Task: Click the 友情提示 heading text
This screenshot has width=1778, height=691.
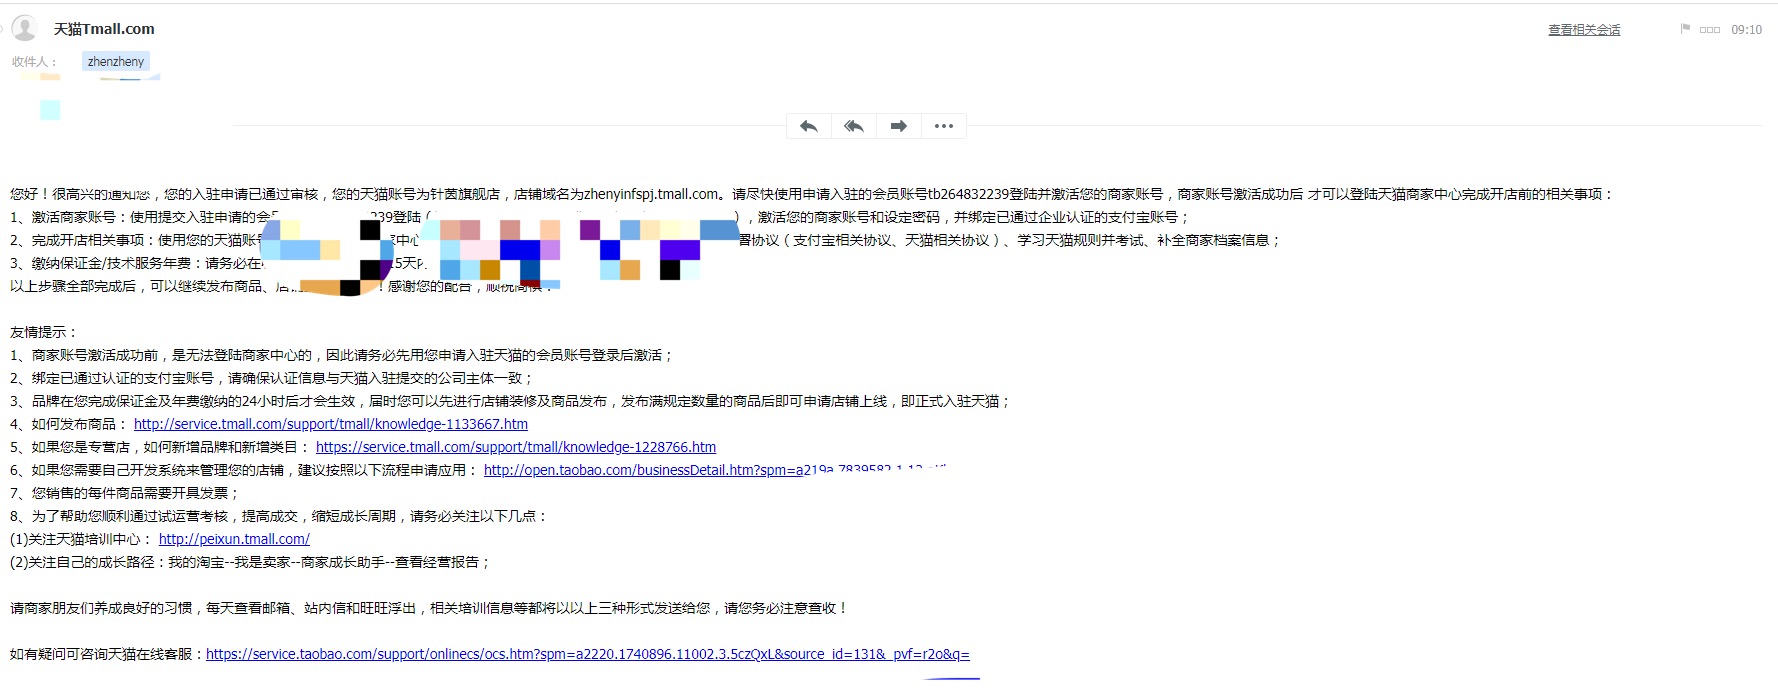Action: click(44, 332)
